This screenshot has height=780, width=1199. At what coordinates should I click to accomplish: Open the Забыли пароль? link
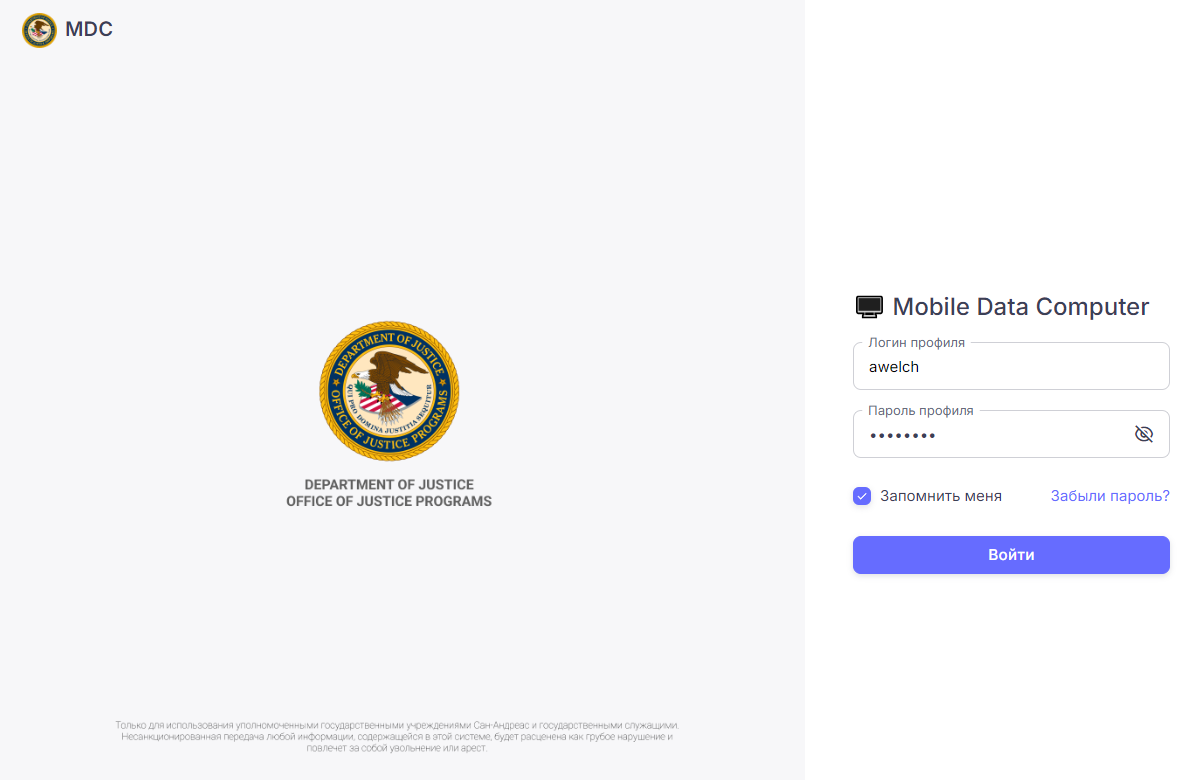click(1110, 496)
